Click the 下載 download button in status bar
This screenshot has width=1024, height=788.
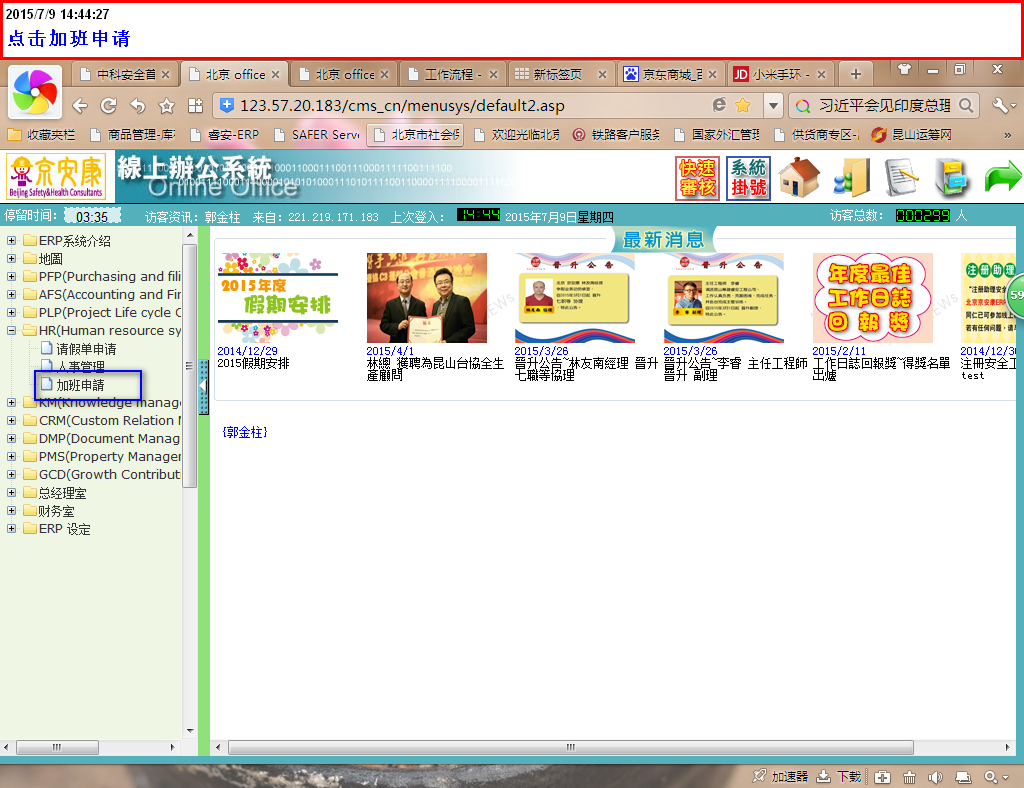pos(839,777)
